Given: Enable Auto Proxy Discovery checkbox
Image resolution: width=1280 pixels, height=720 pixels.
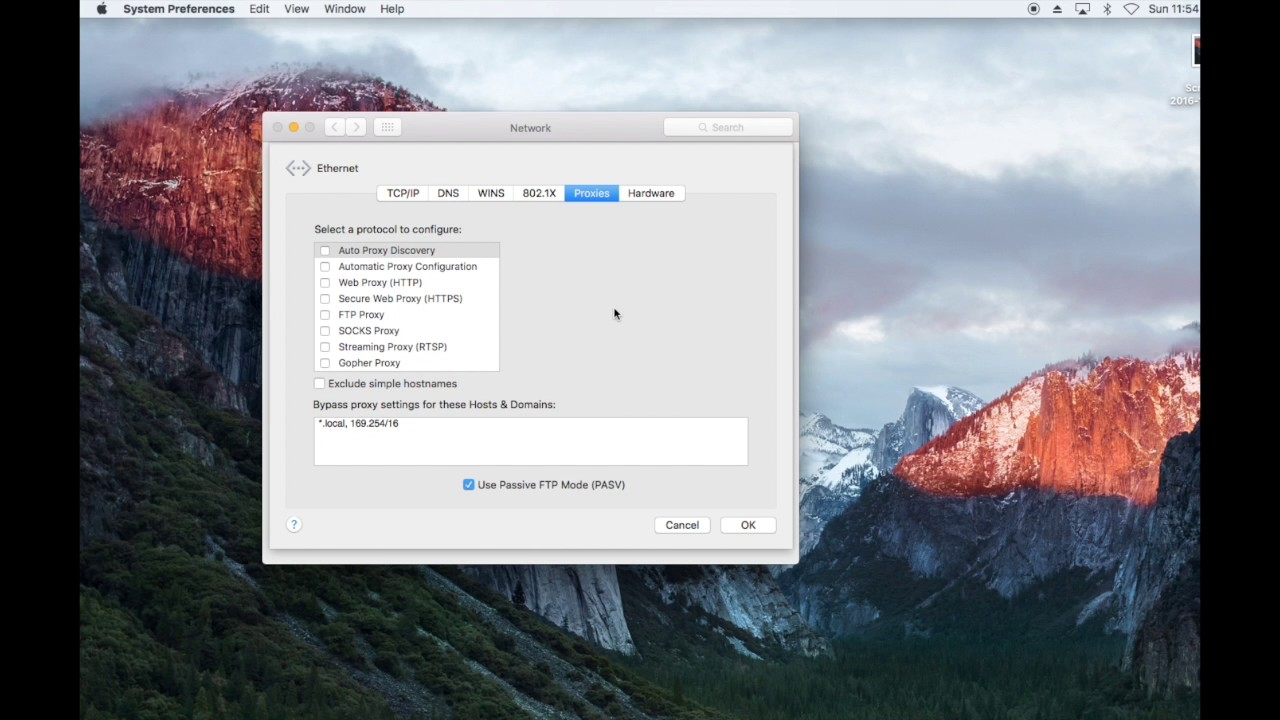Looking at the screenshot, I should (x=325, y=251).
